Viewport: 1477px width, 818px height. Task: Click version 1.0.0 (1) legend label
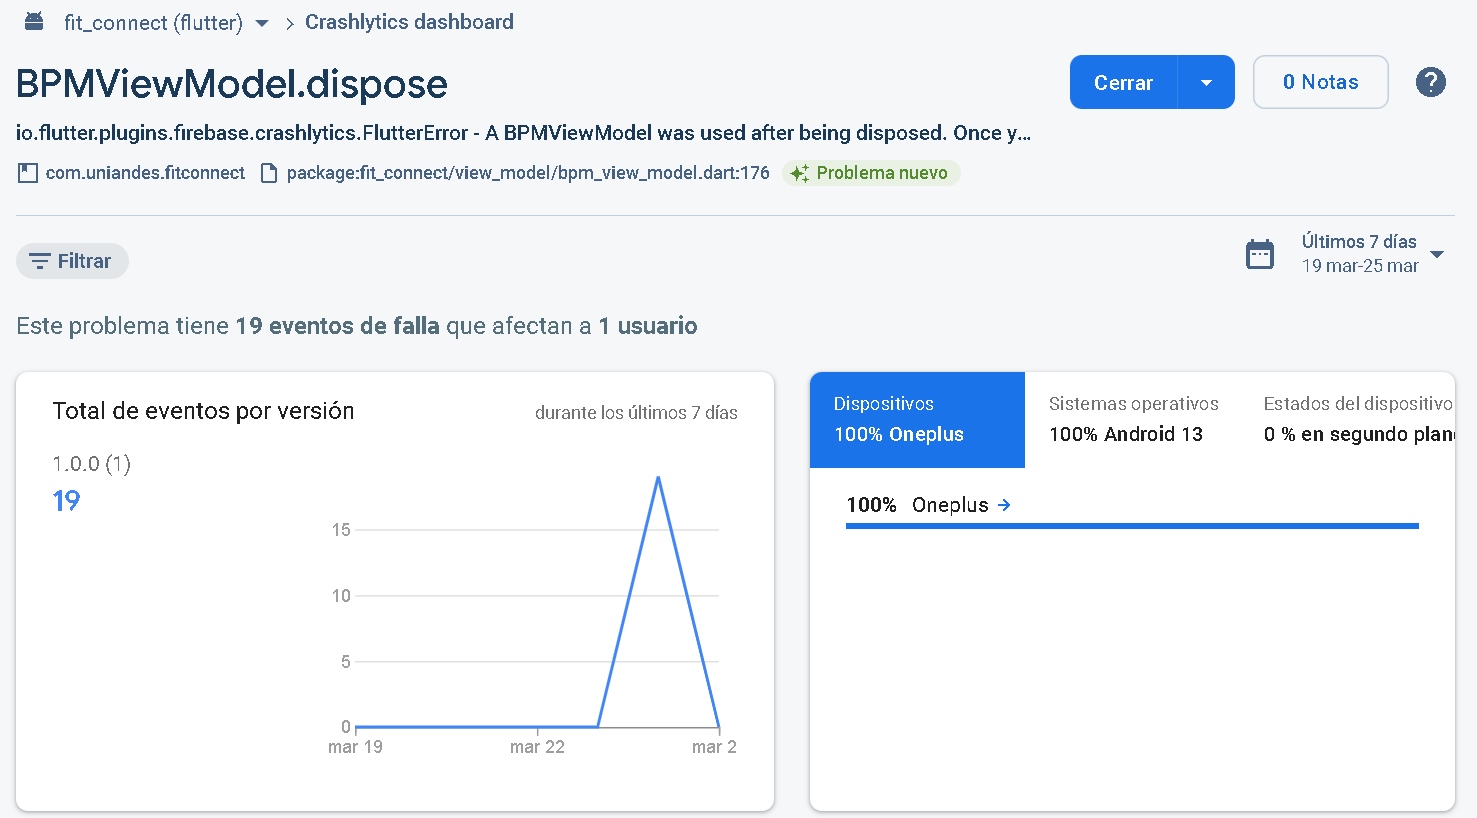pyautogui.click(x=91, y=464)
